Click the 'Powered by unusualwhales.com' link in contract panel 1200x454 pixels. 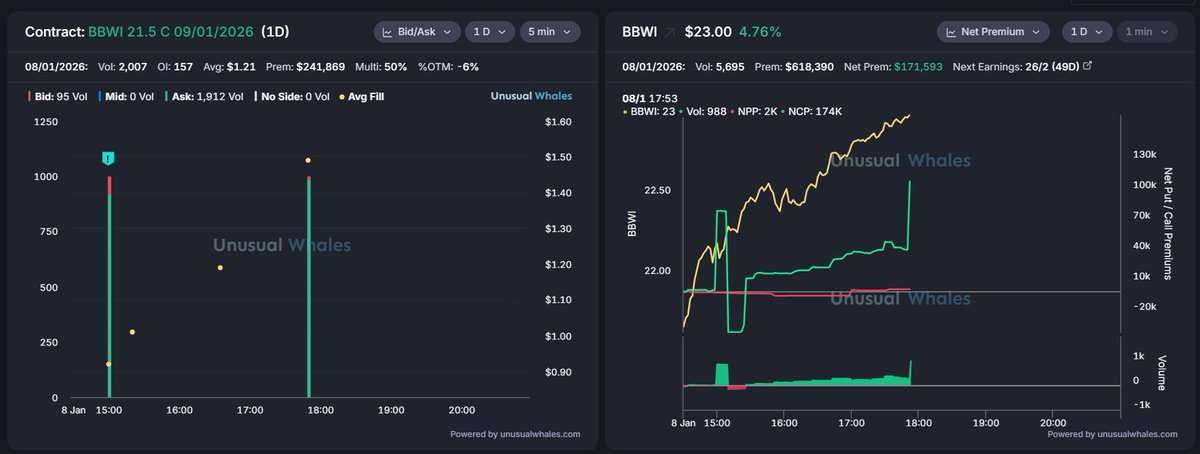[x=515, y=434]
